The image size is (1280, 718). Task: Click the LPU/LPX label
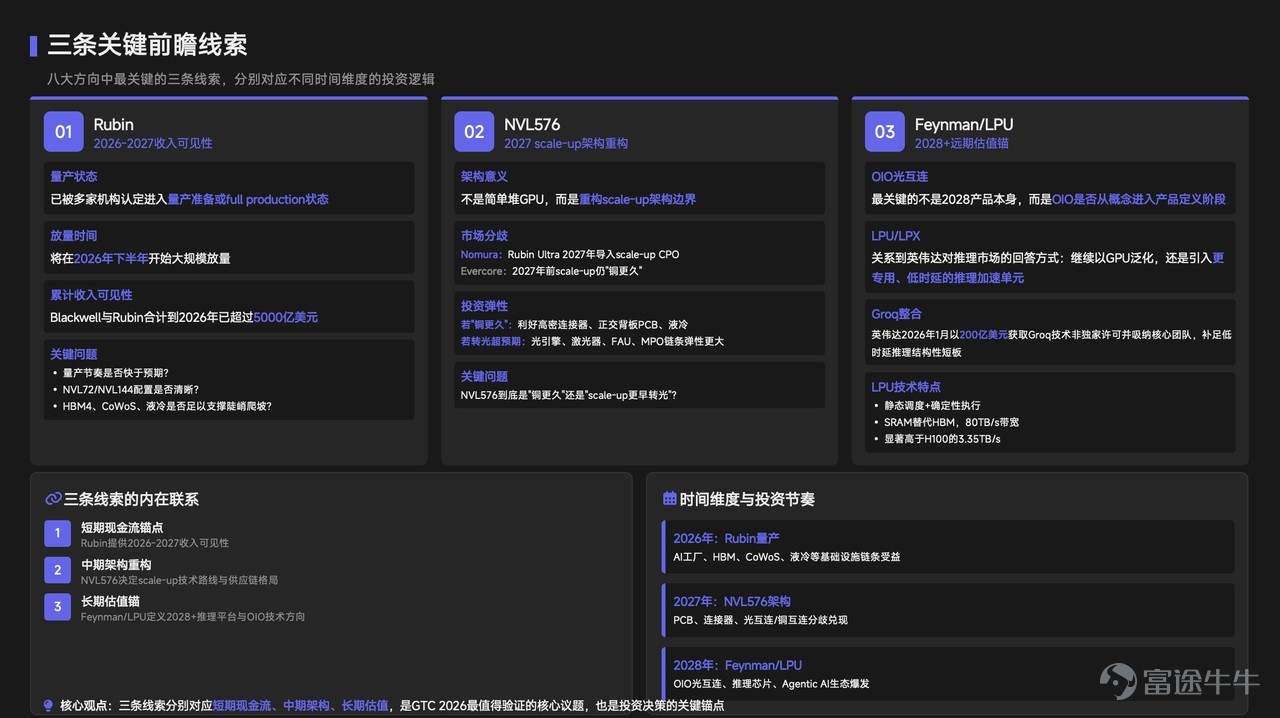tap(896, 235)
